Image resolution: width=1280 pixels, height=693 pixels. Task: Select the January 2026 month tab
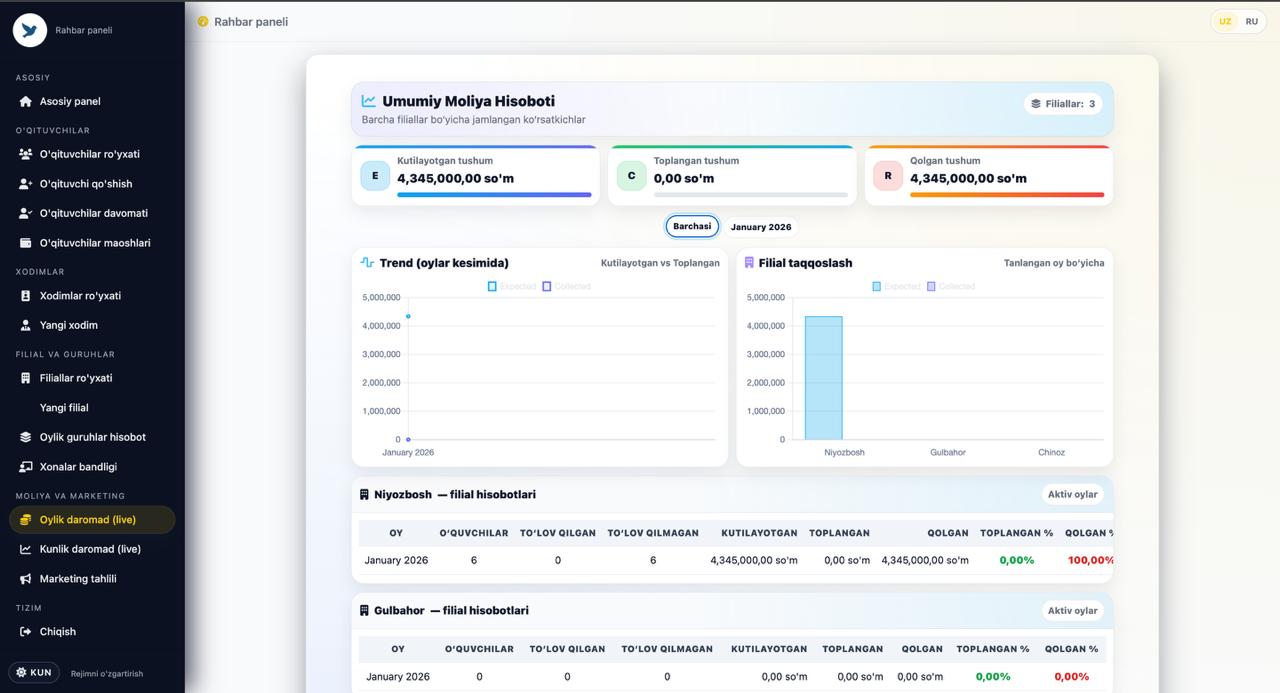(760, 227)
